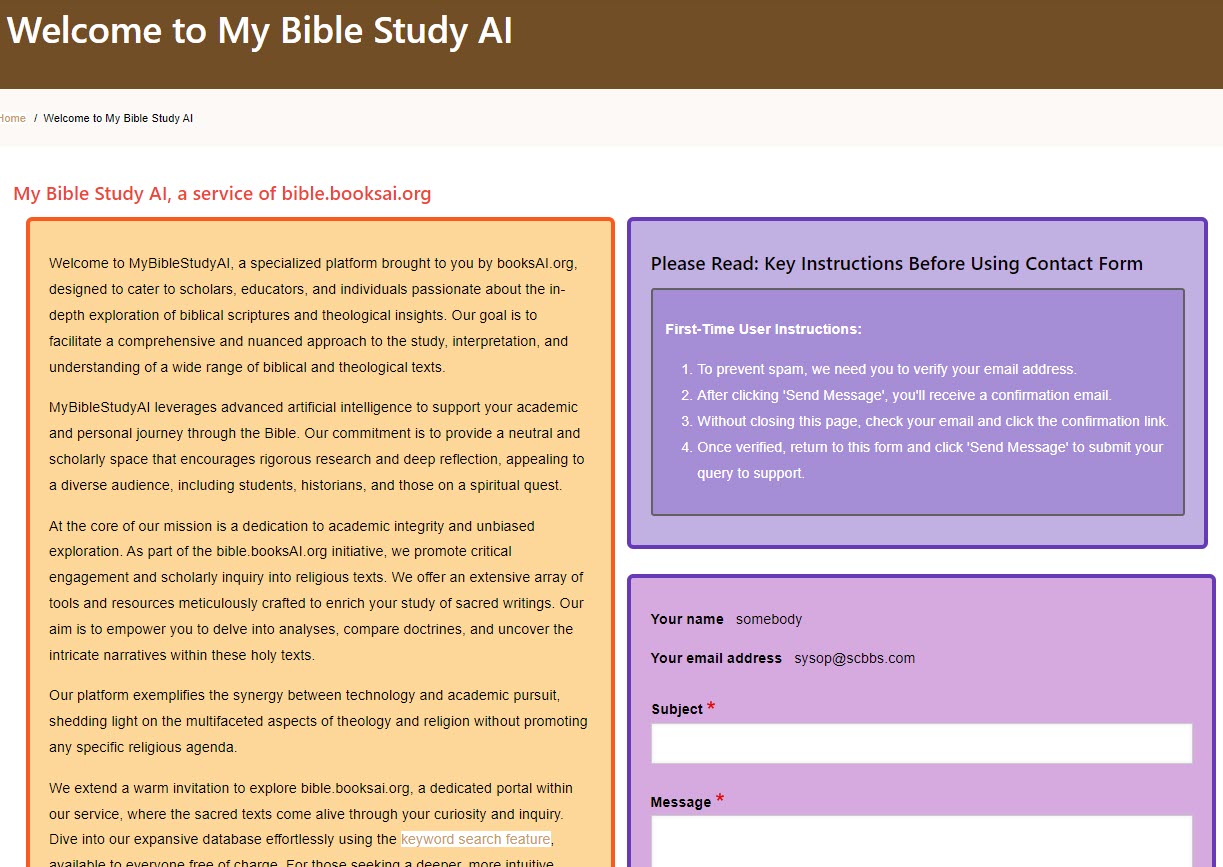Click heading 'My Bible Study AI, a service of bible.booksai.org'
Screen dimensions: 1223x867
pos(222,193)
